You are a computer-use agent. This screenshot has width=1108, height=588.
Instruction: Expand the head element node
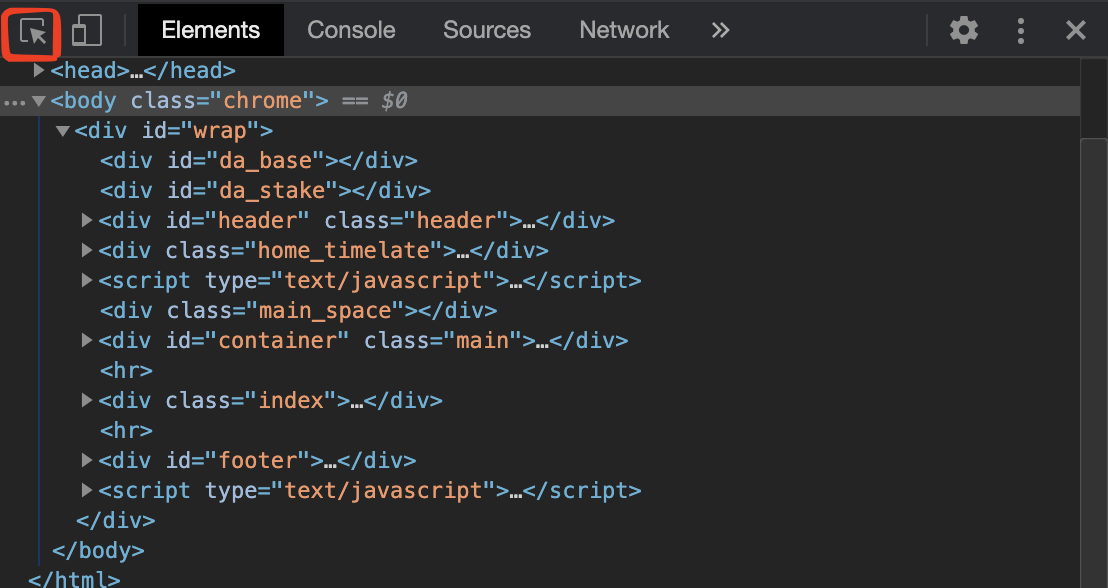point(39,71)
